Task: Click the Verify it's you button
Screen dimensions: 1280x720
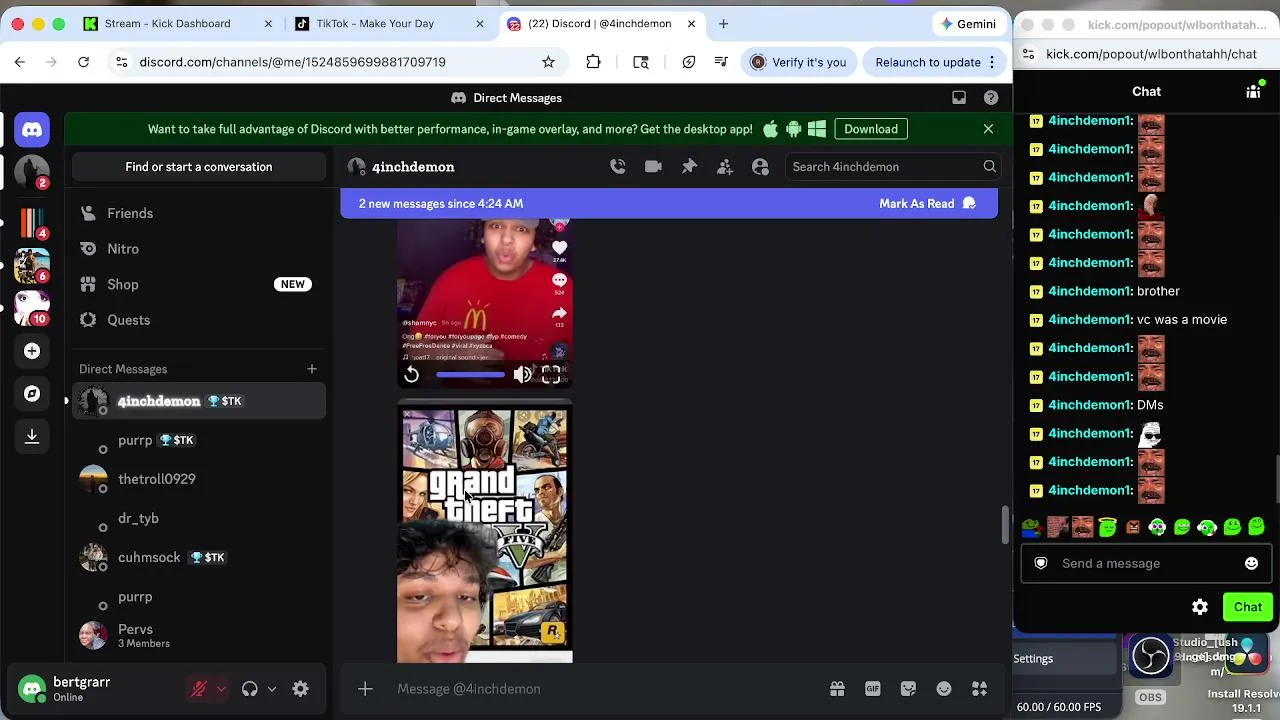Action: [x=799, y=62]
